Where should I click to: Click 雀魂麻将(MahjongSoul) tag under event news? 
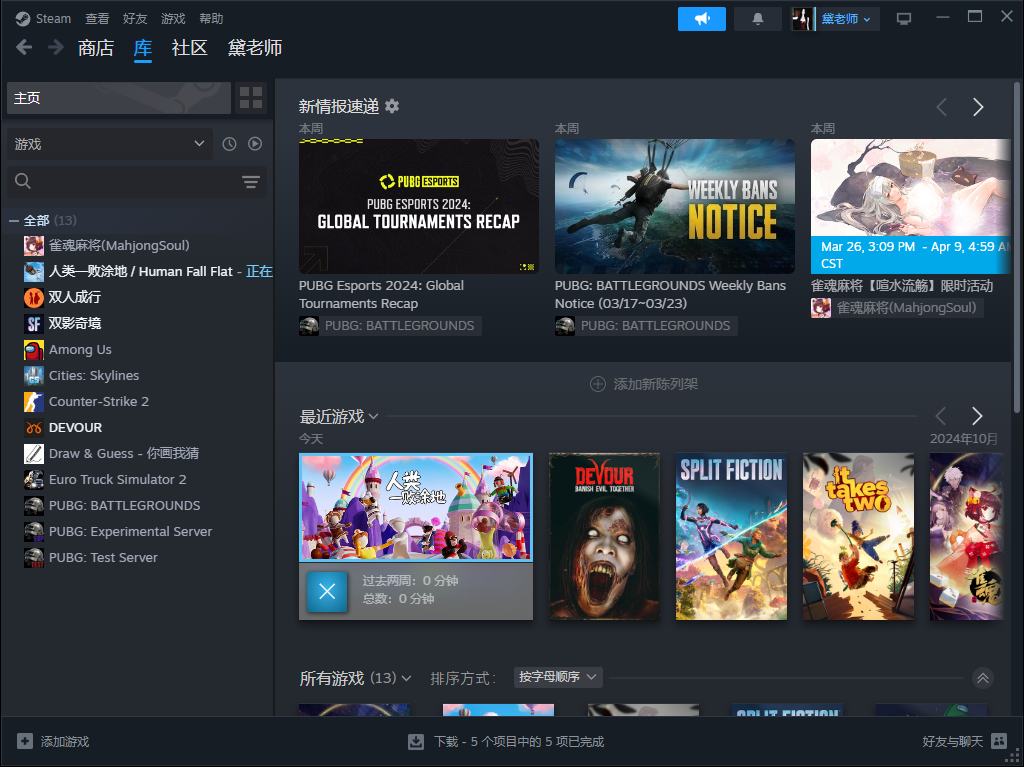click(897, 308)
